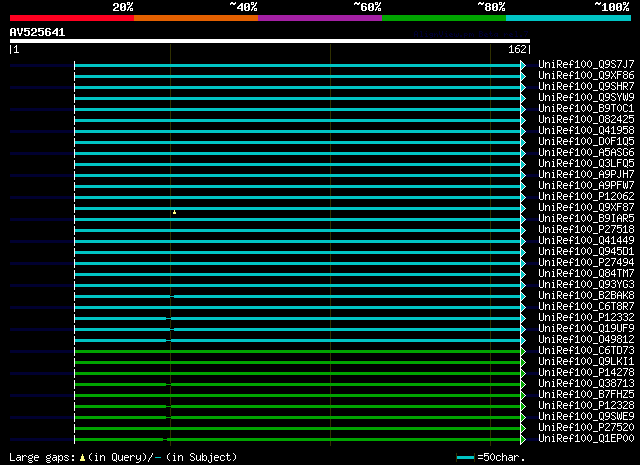This screenshot has width=640, height=465.
Task: Select the UniRef100_P27518 label
Action: (x=586, y=230)
